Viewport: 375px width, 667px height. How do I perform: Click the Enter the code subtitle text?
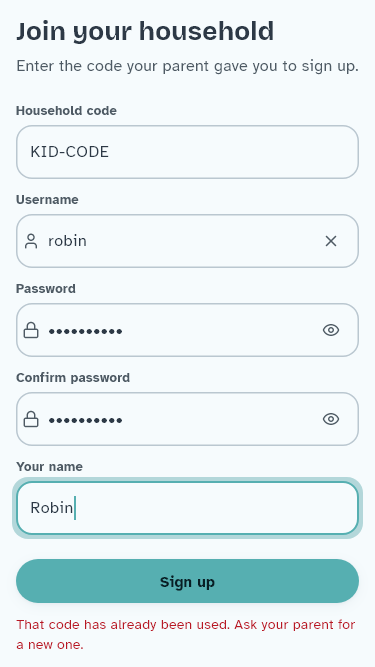[188, 66]
